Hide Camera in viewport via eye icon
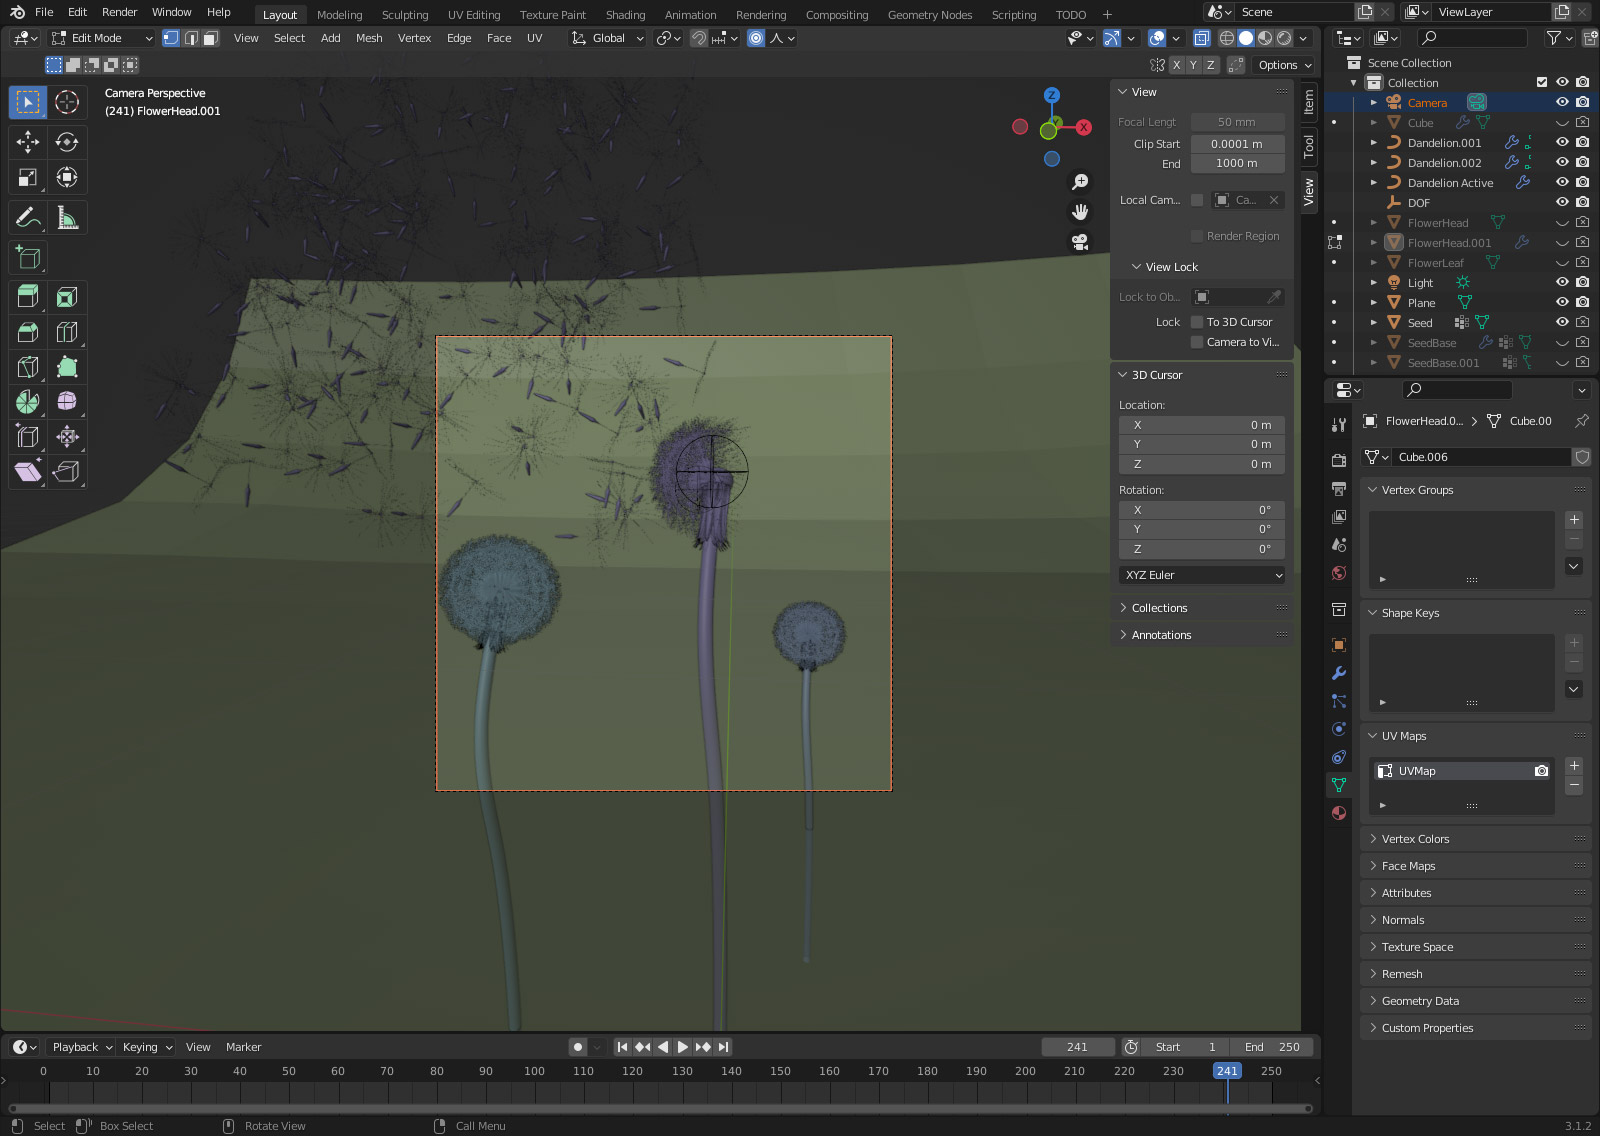Image resolution: width=1600 pixels, height=1136 pixels. click(x=1562, y=102)
